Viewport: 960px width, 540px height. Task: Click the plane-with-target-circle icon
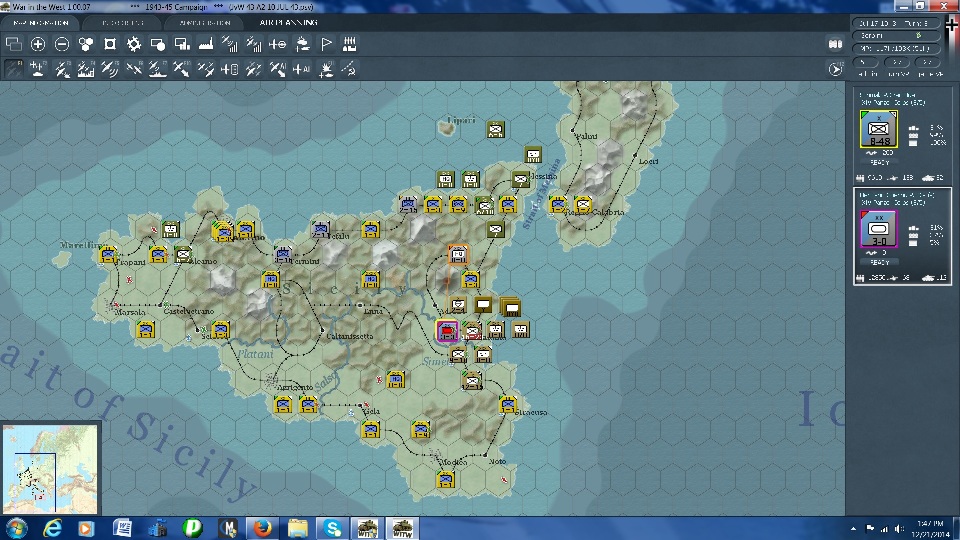277,44
